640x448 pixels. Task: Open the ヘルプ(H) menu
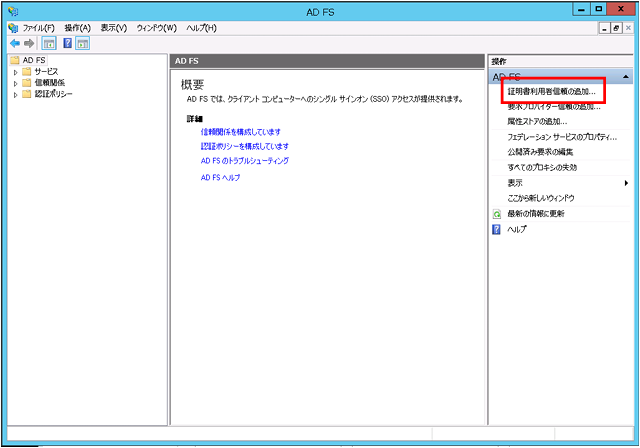(x=201, y=28)
